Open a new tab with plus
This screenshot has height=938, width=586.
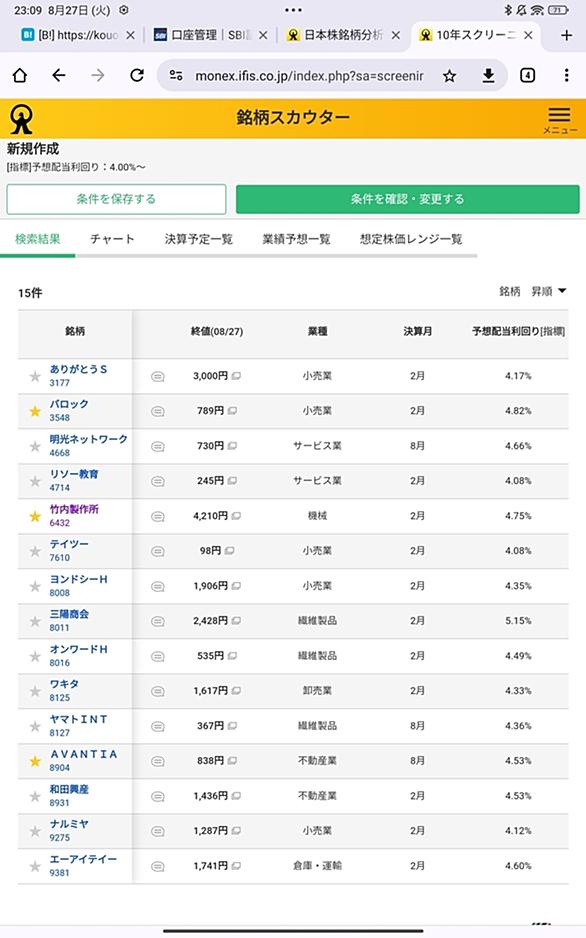(566, 35)
